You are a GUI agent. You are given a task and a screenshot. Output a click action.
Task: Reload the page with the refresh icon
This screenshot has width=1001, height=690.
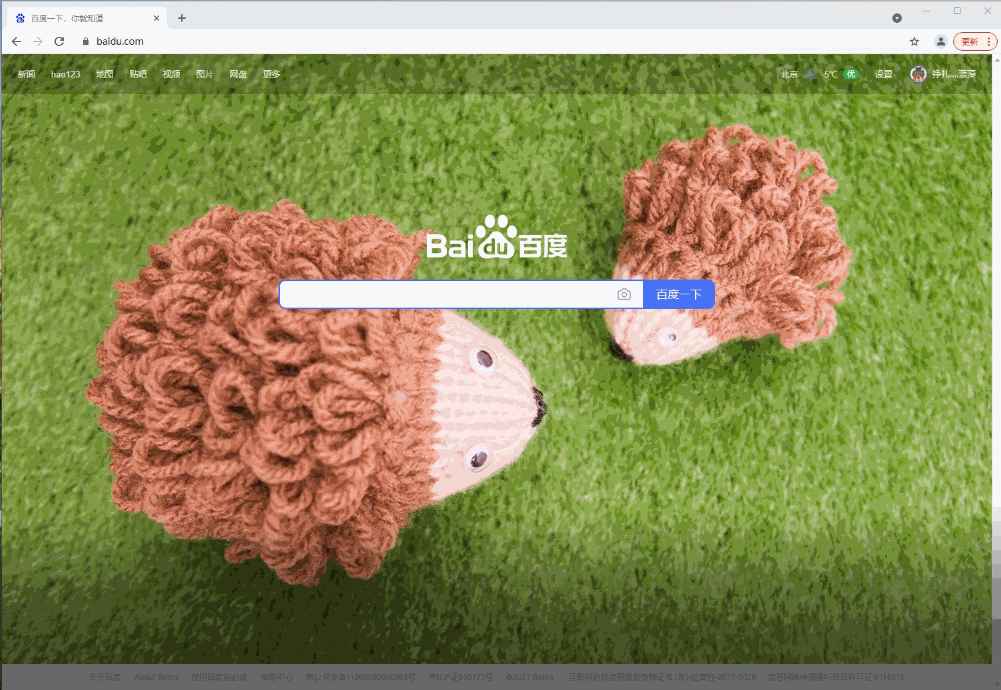tap(59, 41)
